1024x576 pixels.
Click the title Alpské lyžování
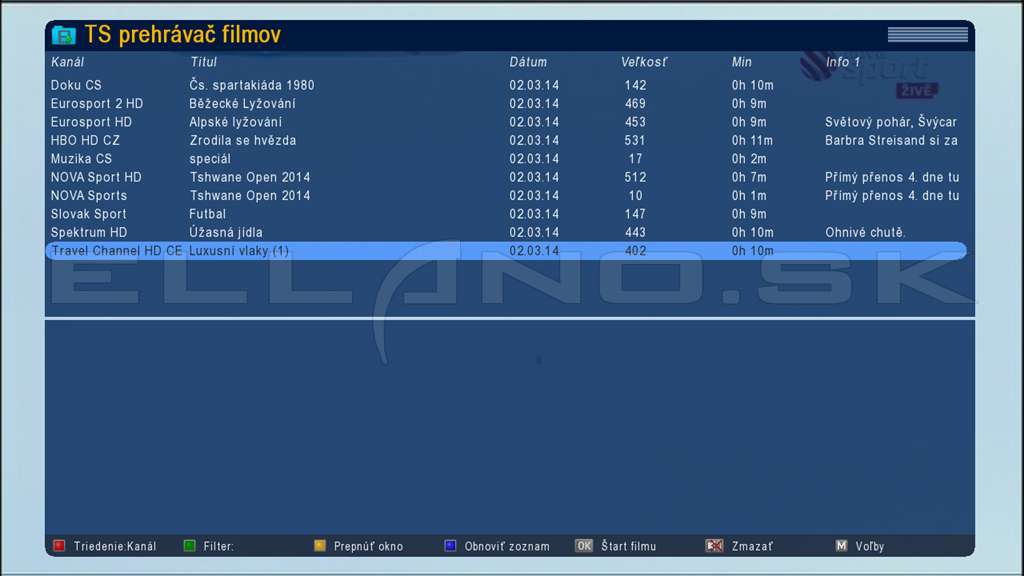236,122
